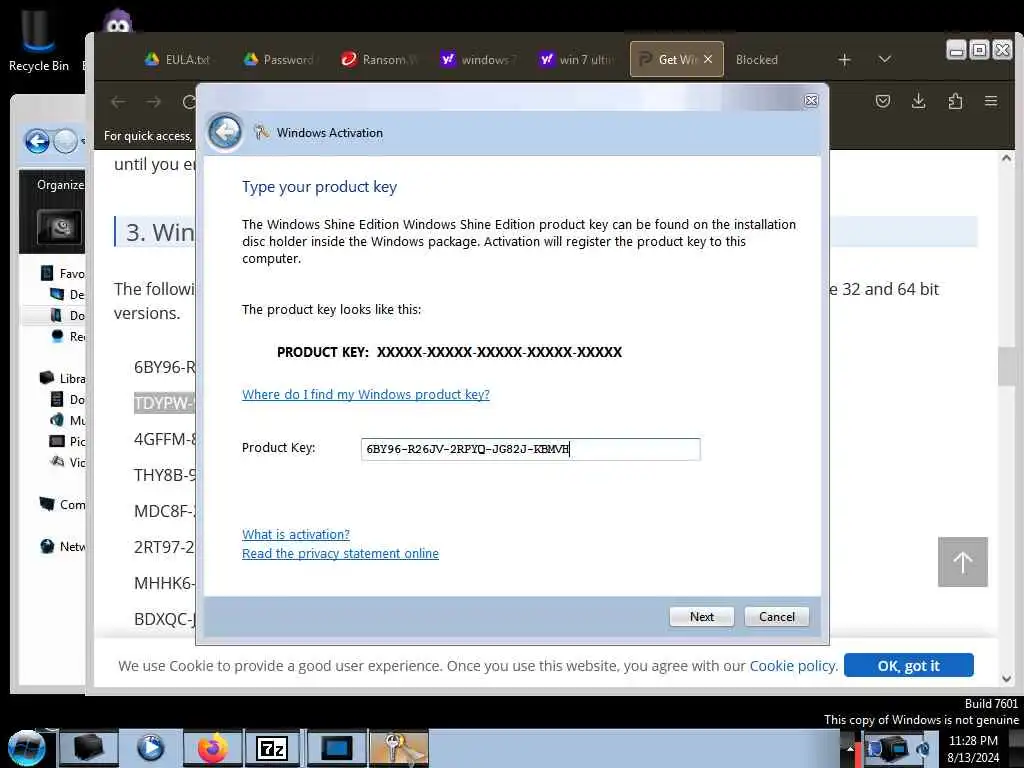
Task: Click the browser vertical scrollbar thumb
Action: pos(1006,366)
